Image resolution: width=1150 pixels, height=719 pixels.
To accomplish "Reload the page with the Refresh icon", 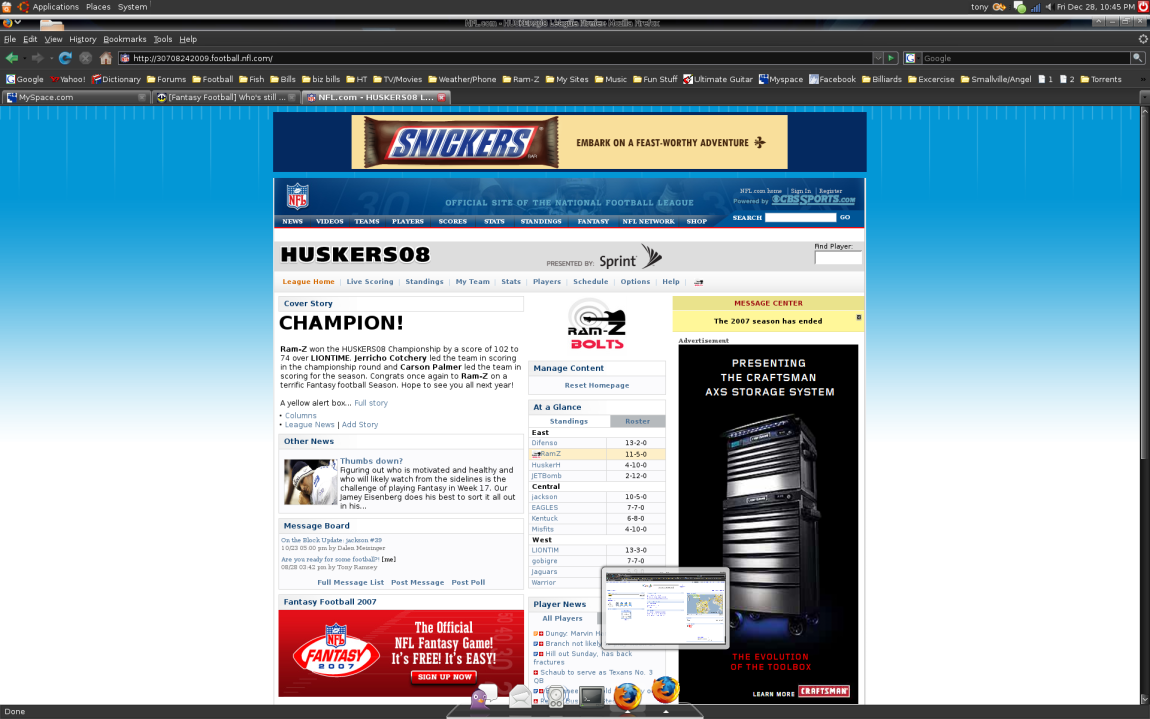I will coord(65,58).
